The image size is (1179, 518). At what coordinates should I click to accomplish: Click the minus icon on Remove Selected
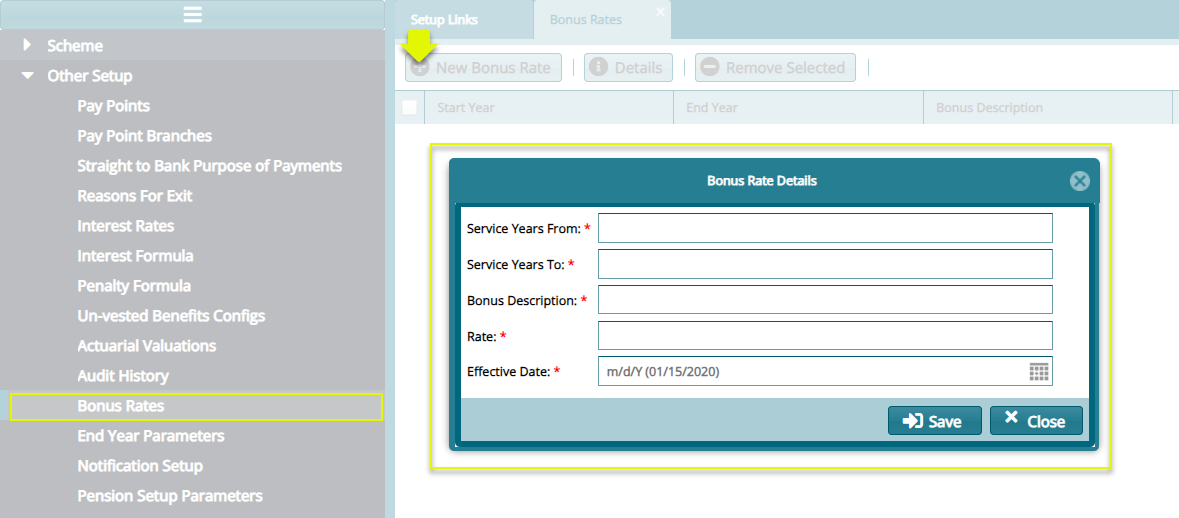(709, 68)
